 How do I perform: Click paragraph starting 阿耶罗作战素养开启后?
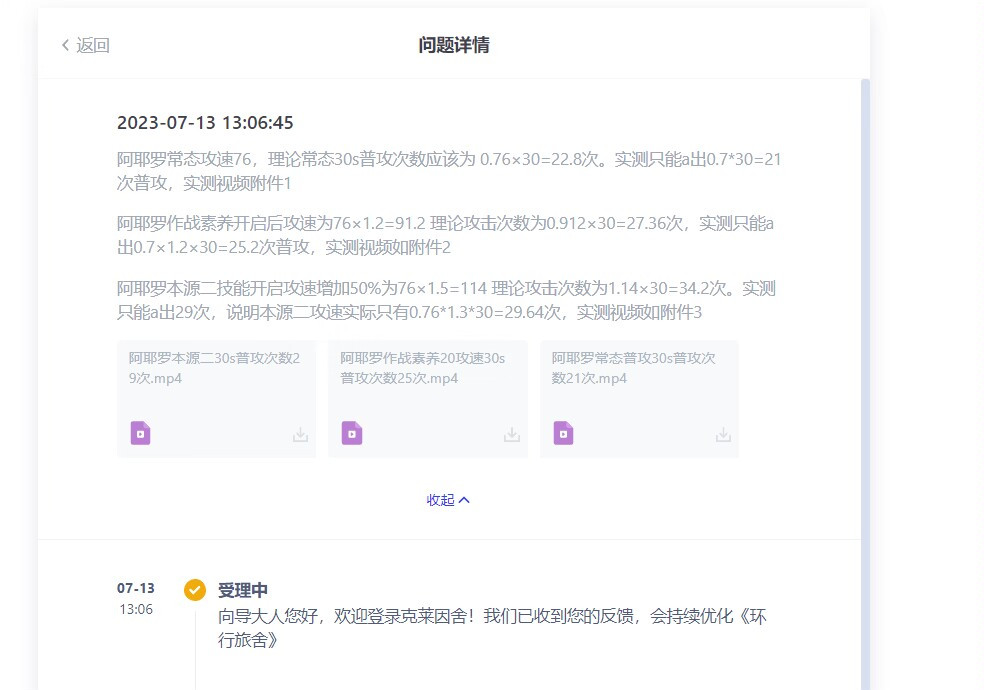click(445, 235)
